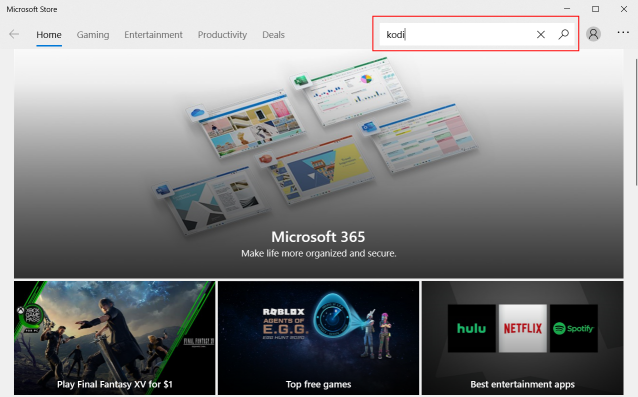Open the Deals tab
Screen dimensions: 638x397
click(x=273, y=35)
